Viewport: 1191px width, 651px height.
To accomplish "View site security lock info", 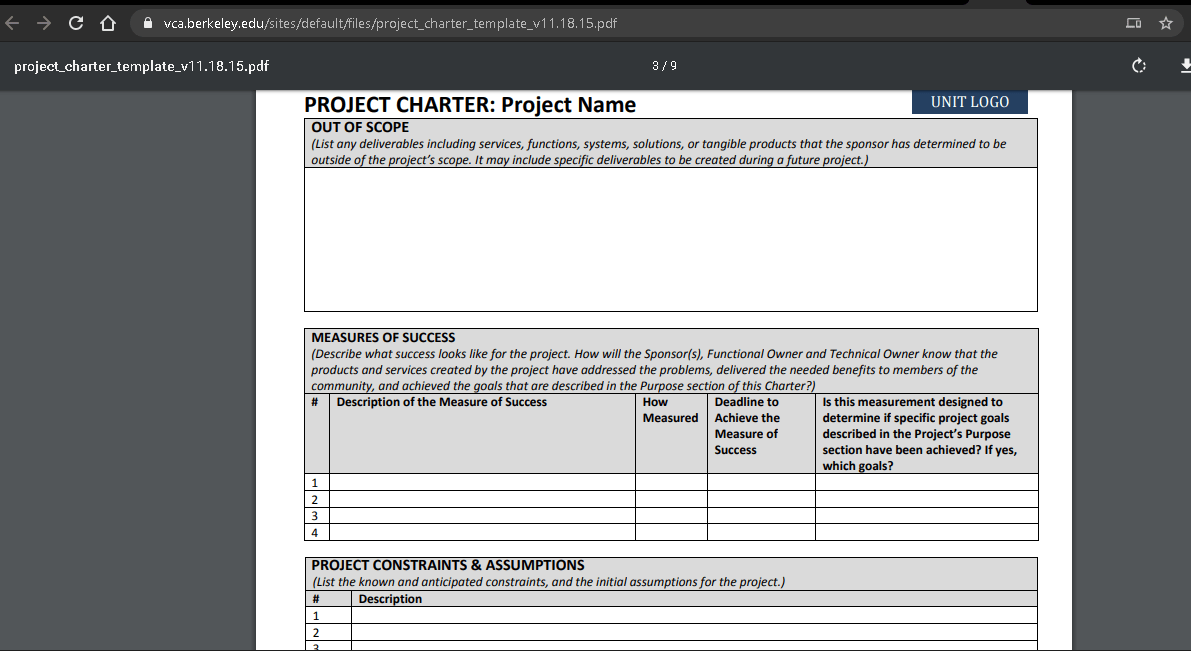I will coord(147,23).
